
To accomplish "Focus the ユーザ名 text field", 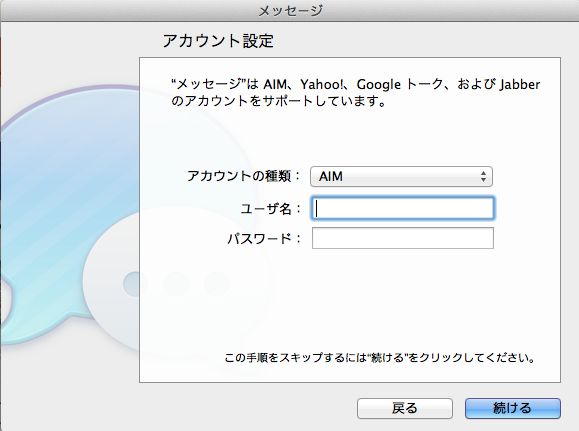I will pos(402,208).
